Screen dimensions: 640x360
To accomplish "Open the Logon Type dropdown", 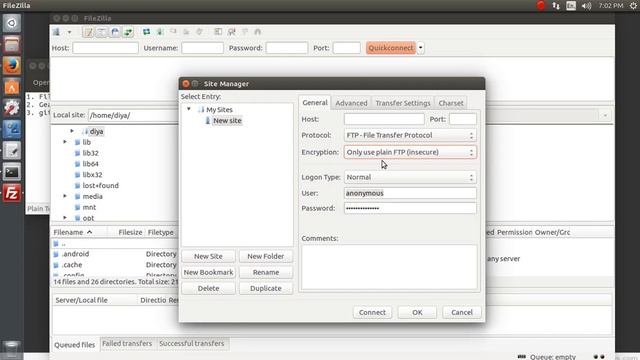I will (410, 177).
